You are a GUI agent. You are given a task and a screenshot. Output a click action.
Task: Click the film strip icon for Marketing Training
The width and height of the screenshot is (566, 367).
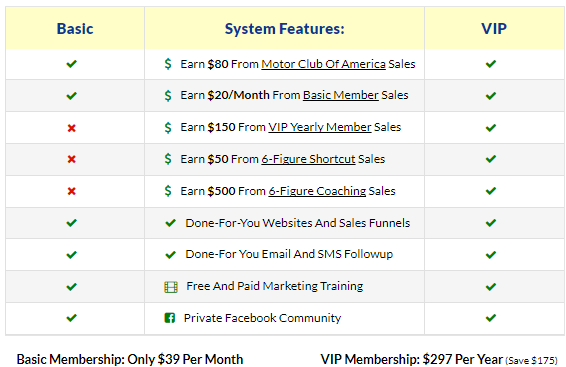click(171, 287)
